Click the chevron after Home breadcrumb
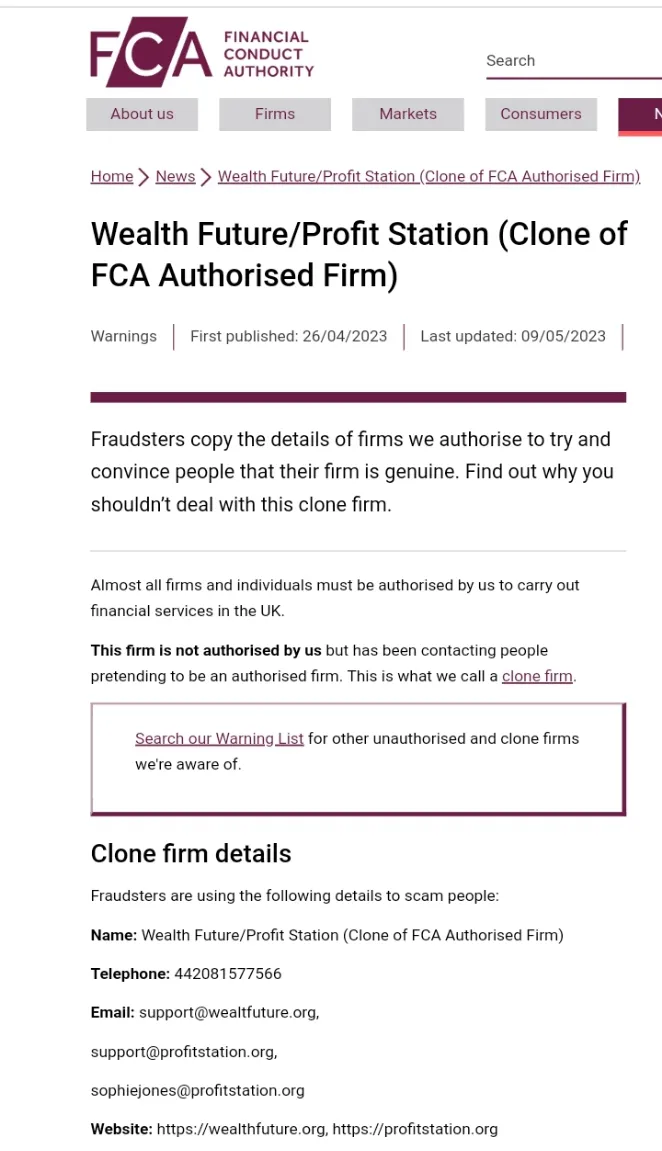 144,177
